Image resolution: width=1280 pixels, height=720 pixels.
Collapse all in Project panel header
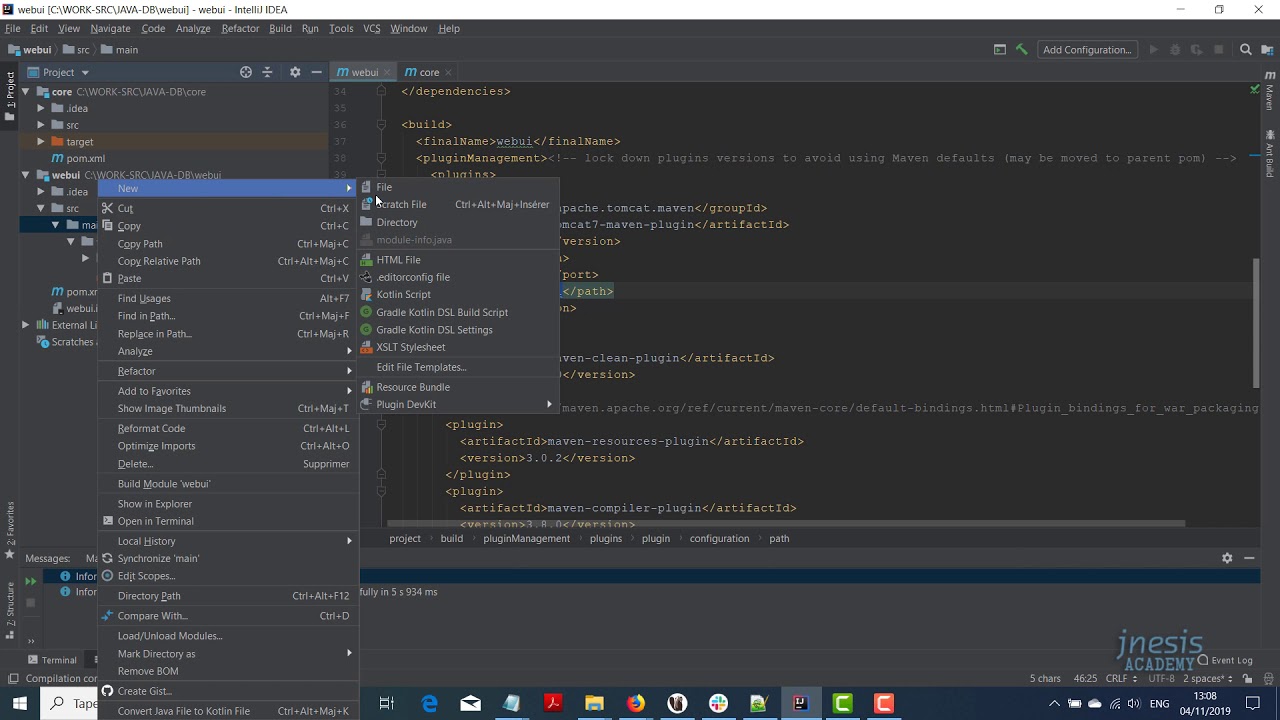267,72
